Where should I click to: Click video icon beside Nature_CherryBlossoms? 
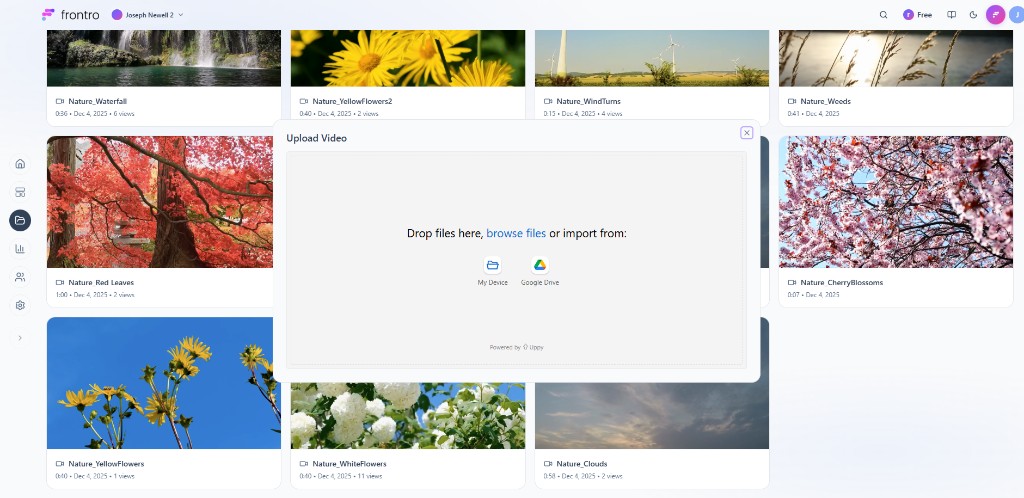click(792, 283)
